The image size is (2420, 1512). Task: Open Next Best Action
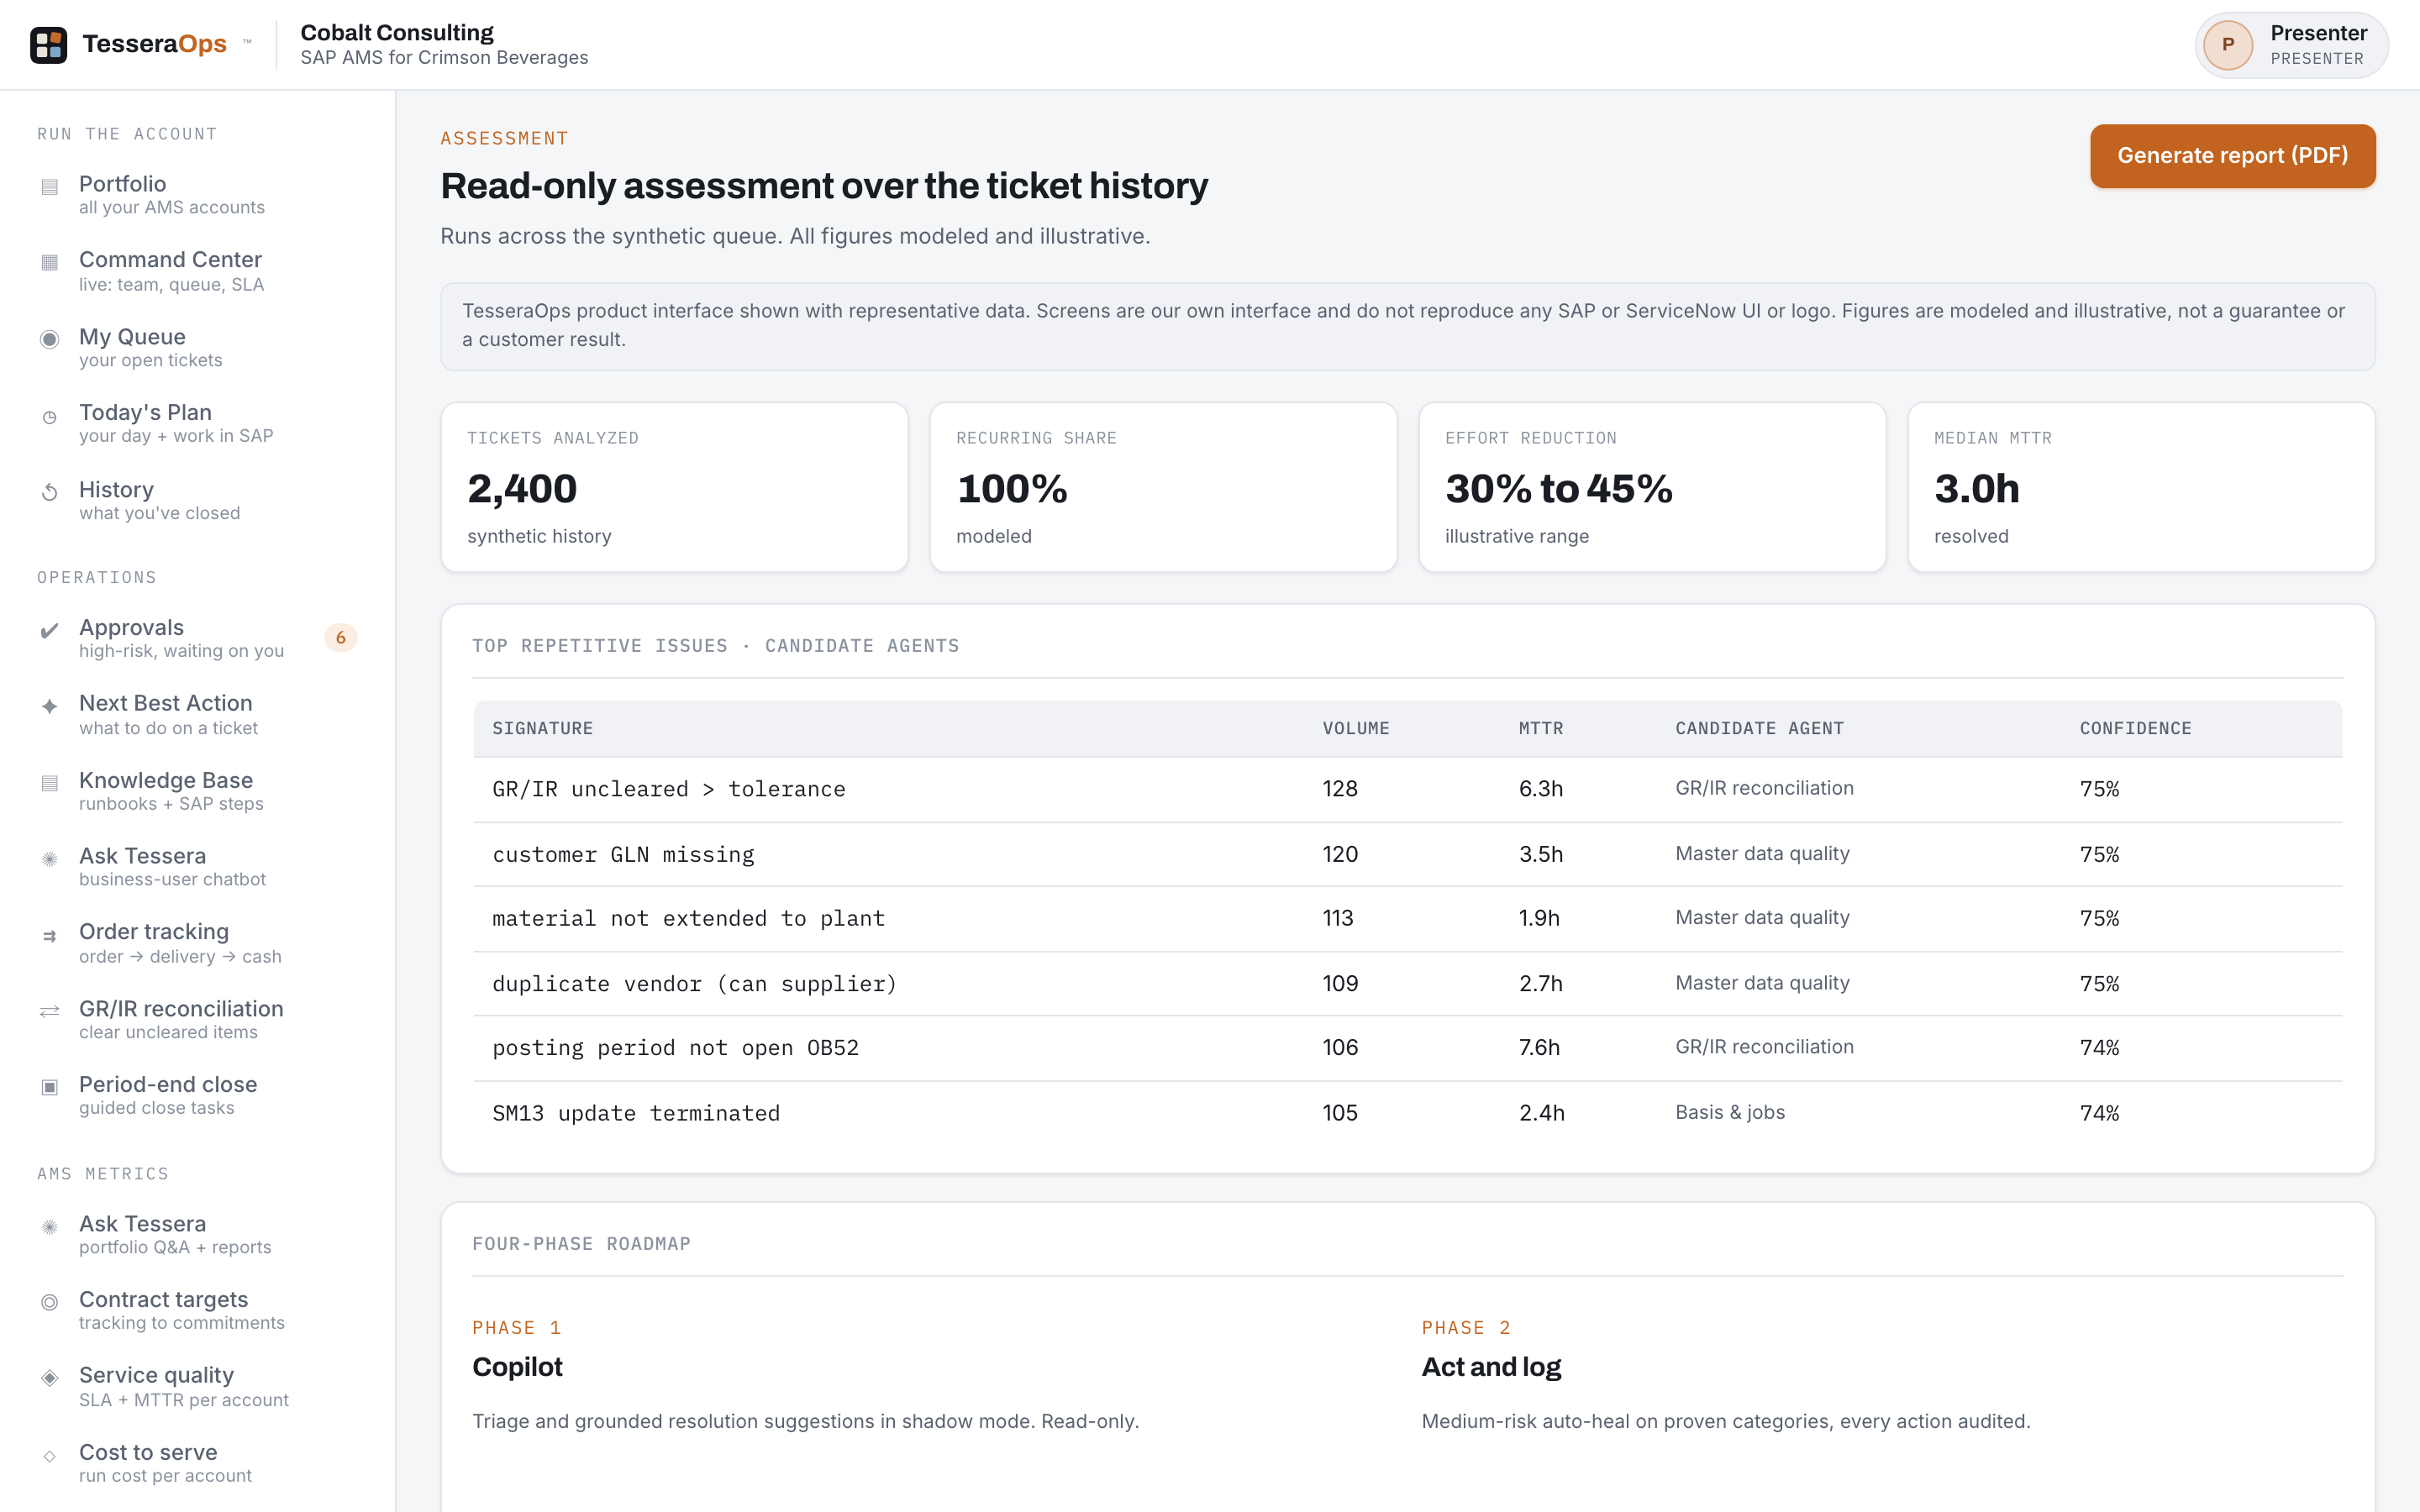point(197,714)
